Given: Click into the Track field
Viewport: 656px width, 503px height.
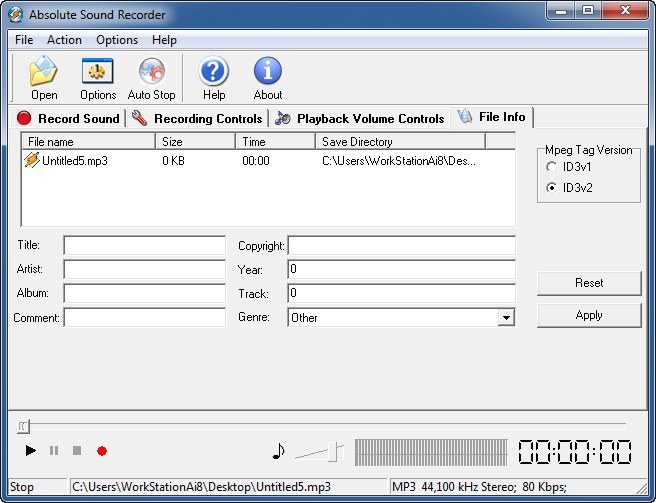Looking at the screenshot, I should pos(401,293).
